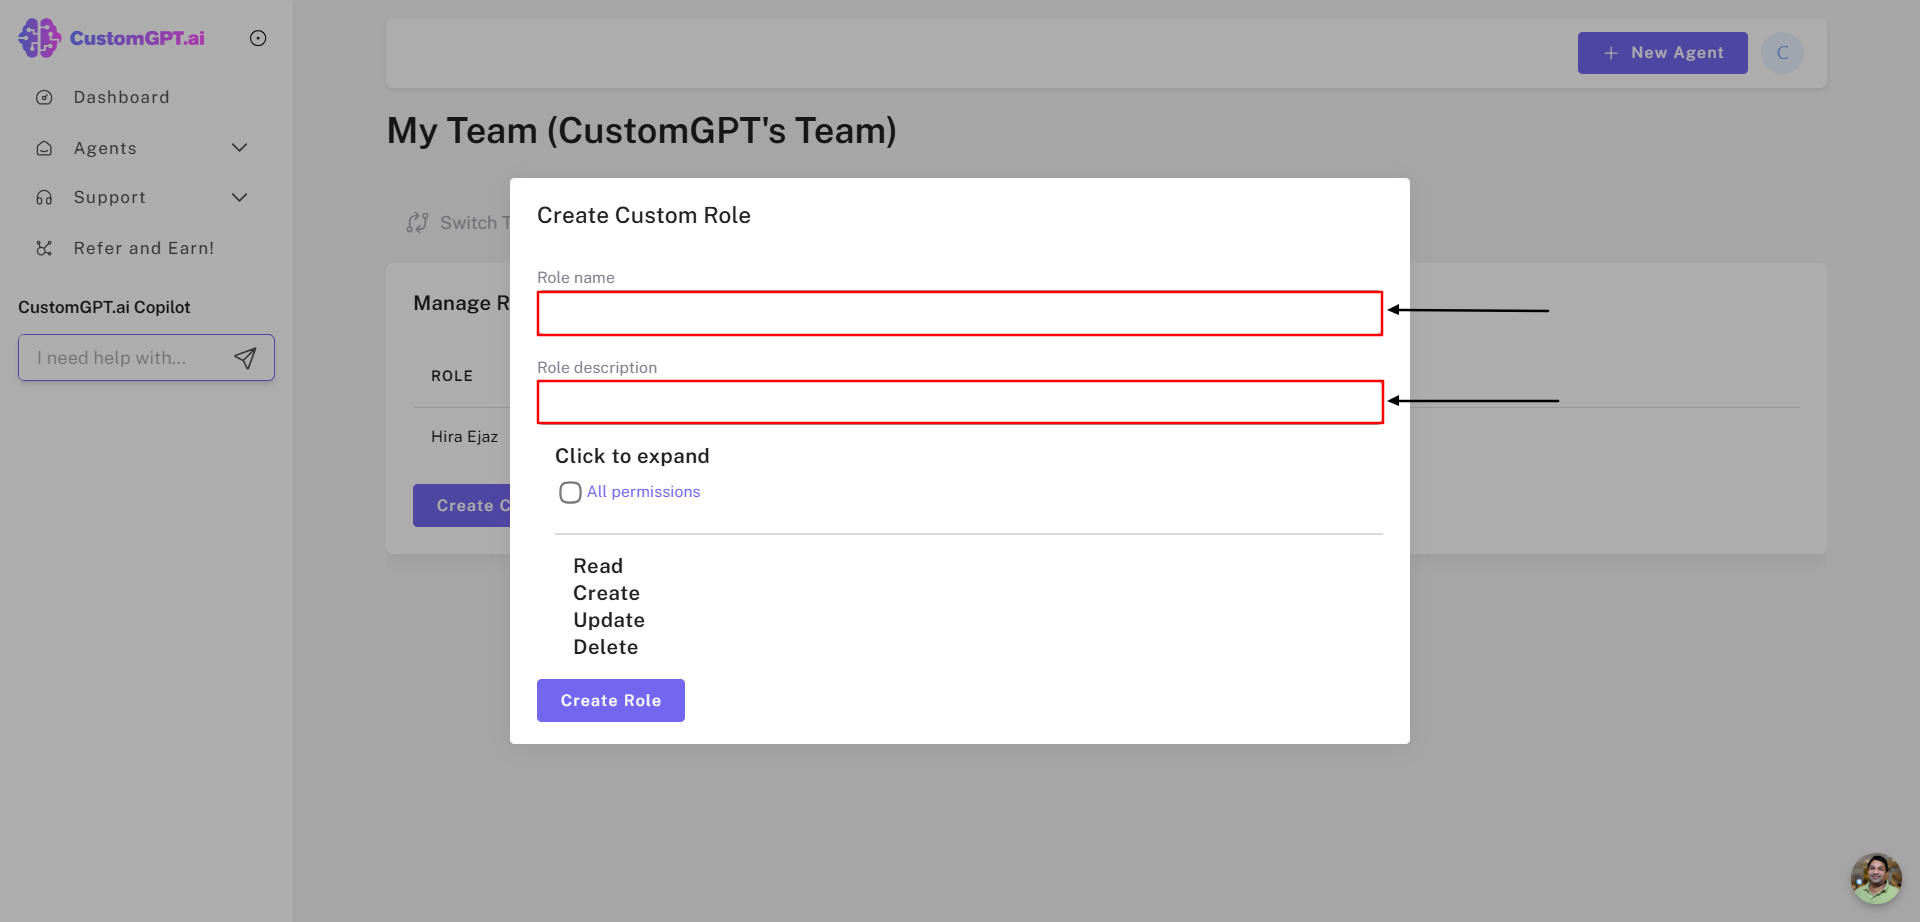
Task: Open Support in the sidebar
Action: click(110, 198)
